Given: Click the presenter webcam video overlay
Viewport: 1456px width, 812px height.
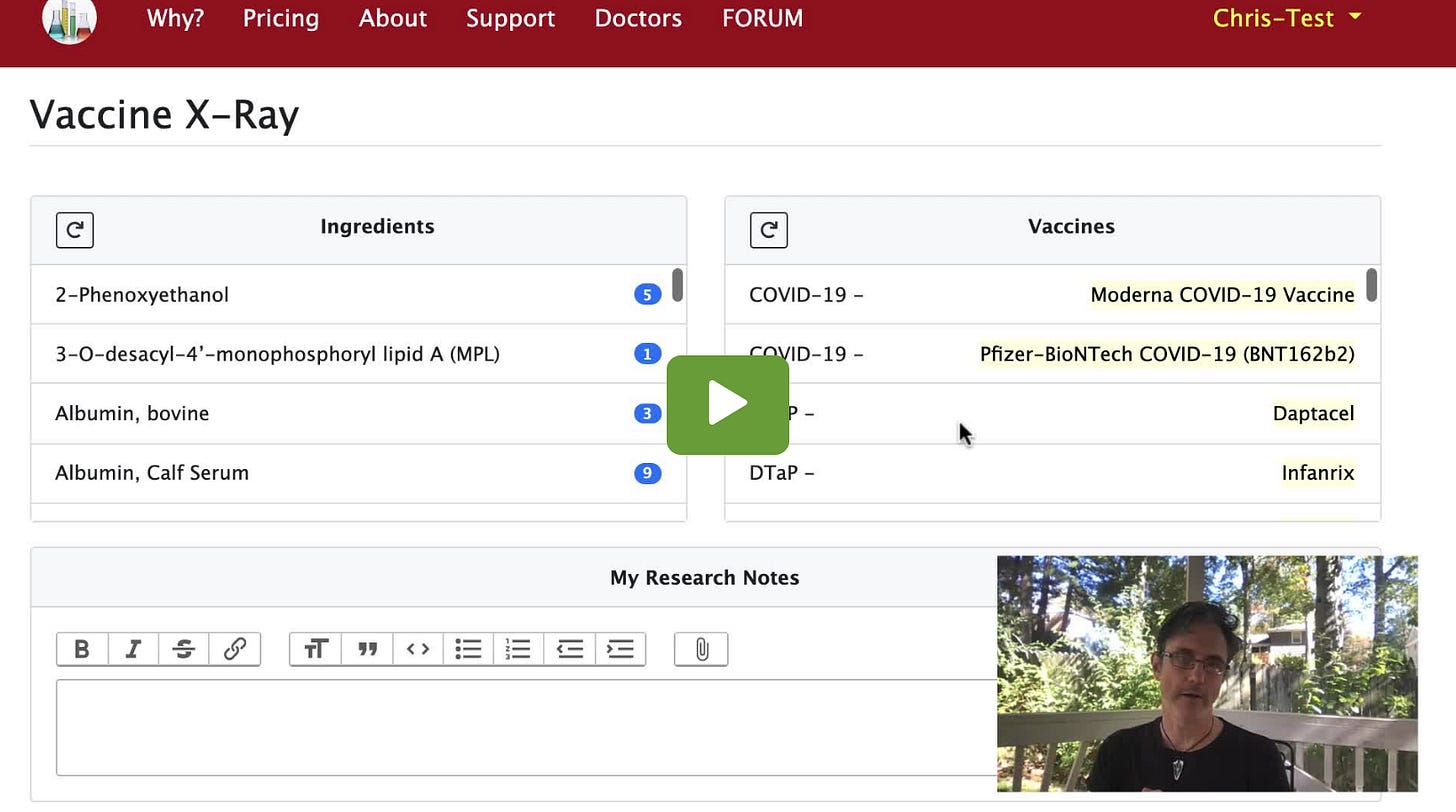Looking at the screenshot, I should (1207, 674).
